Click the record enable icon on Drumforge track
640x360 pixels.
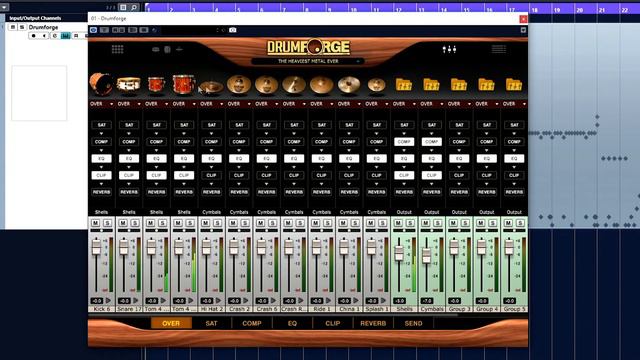[x=33, y=36]
